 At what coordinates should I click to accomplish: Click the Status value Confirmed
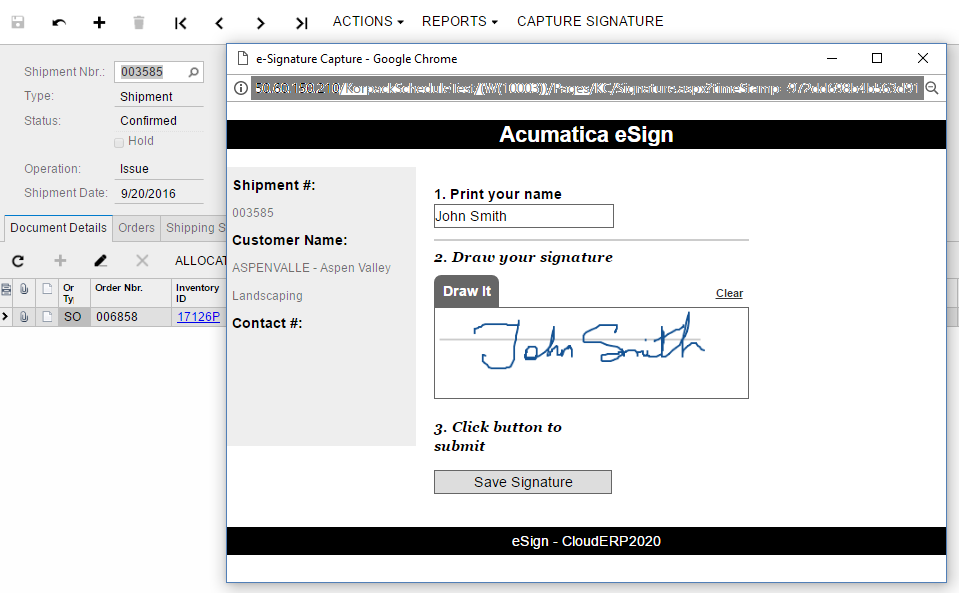pyautogui.click(x=148, y=121)
